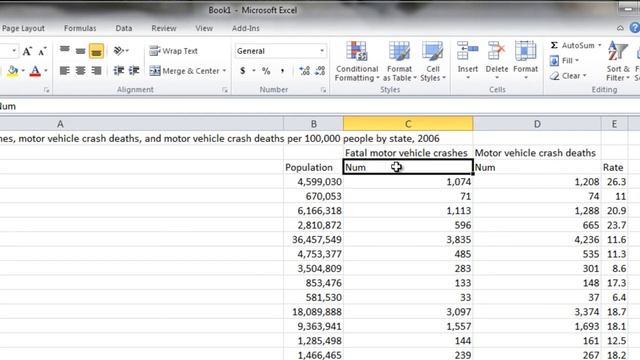The image size is (640, 360).
Task: Open Alignment dialog launcher
Action: point(225,90)
